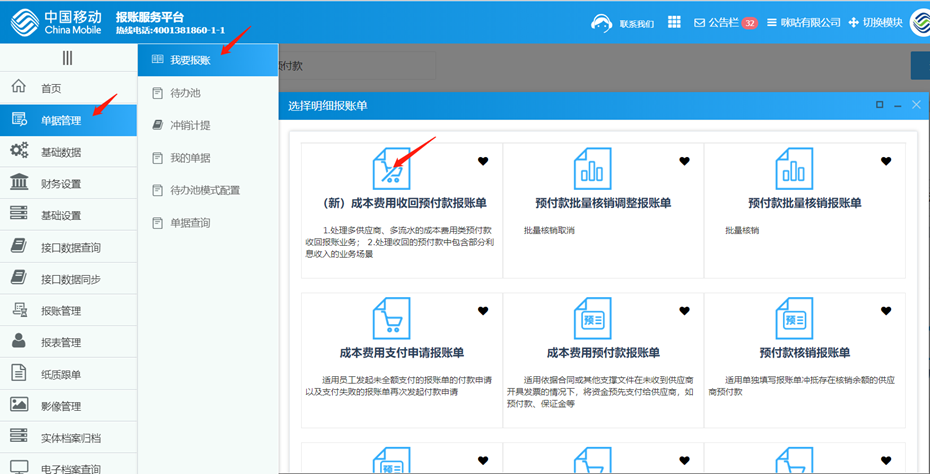Open (新)成本费用收回预付款报账单 title link

click(402, 203)
